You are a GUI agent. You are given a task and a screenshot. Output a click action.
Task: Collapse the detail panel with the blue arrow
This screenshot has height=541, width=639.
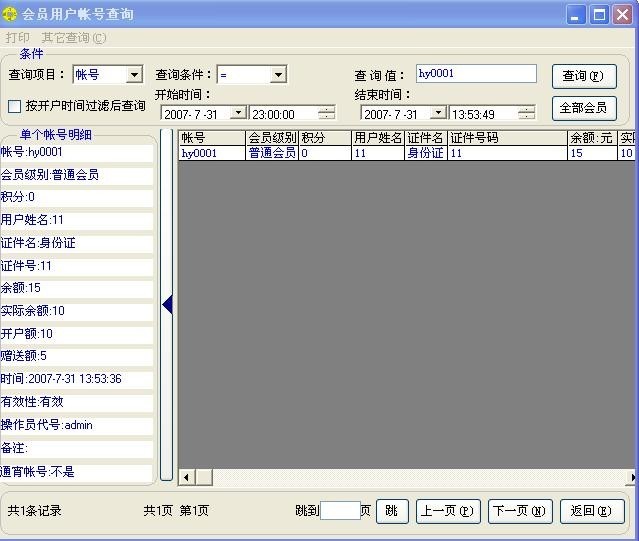(x=167, y=305)
